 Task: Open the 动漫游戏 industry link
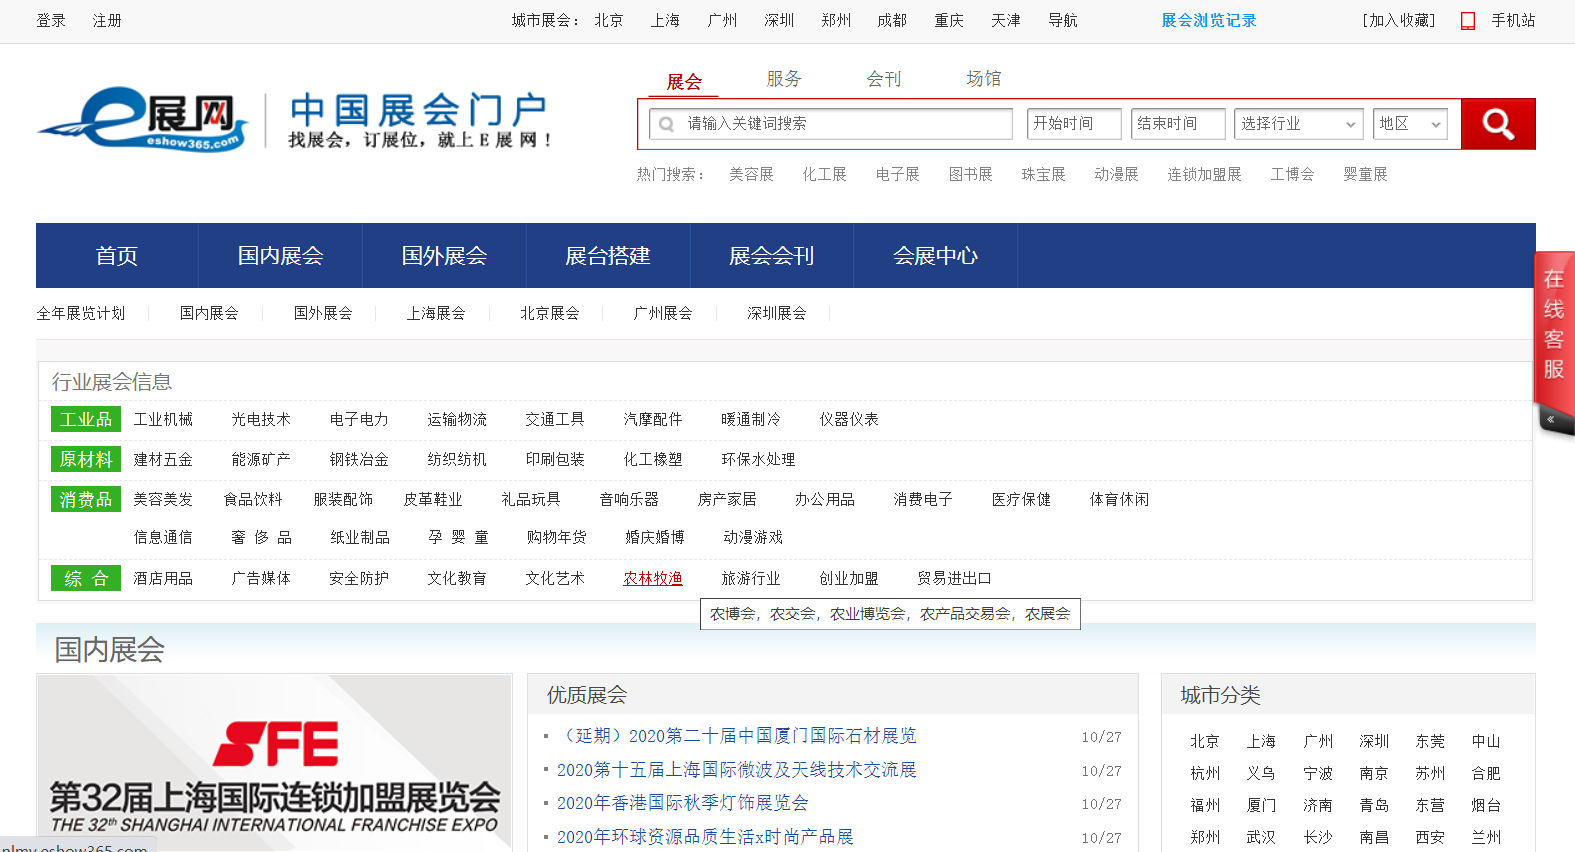point(753,538)
